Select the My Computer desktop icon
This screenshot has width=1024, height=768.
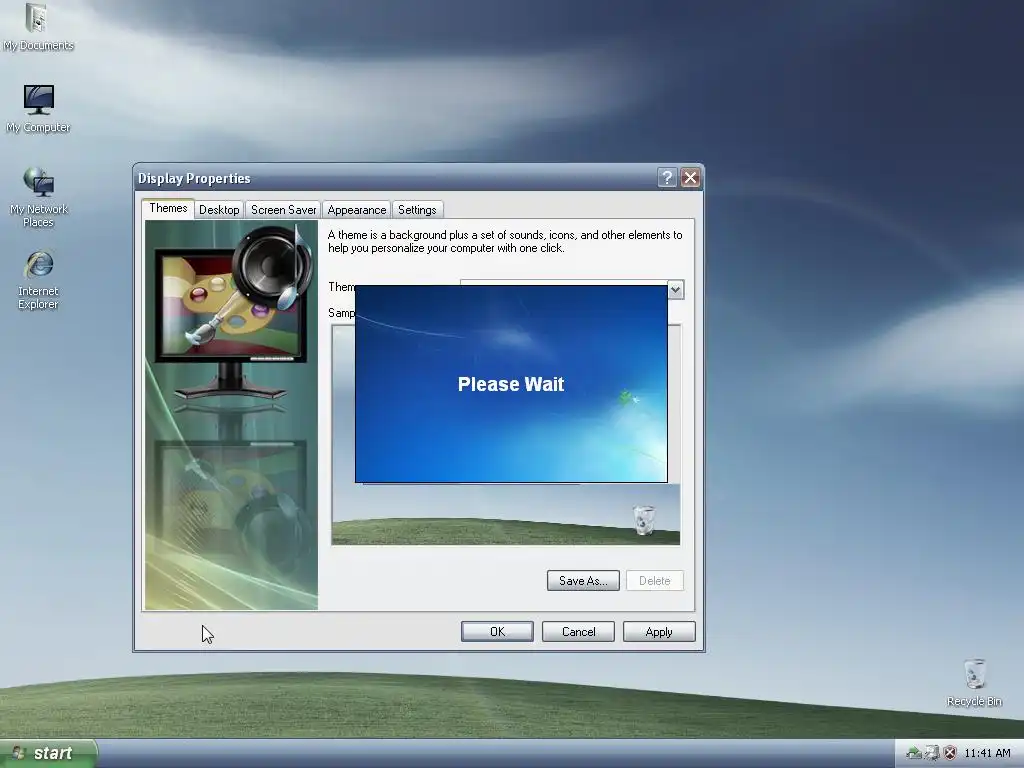[39, 108]
